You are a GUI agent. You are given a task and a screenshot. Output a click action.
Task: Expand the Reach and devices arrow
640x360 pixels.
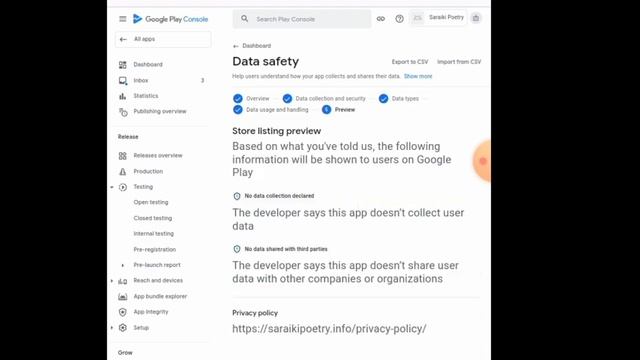click(x=112, y=281)
